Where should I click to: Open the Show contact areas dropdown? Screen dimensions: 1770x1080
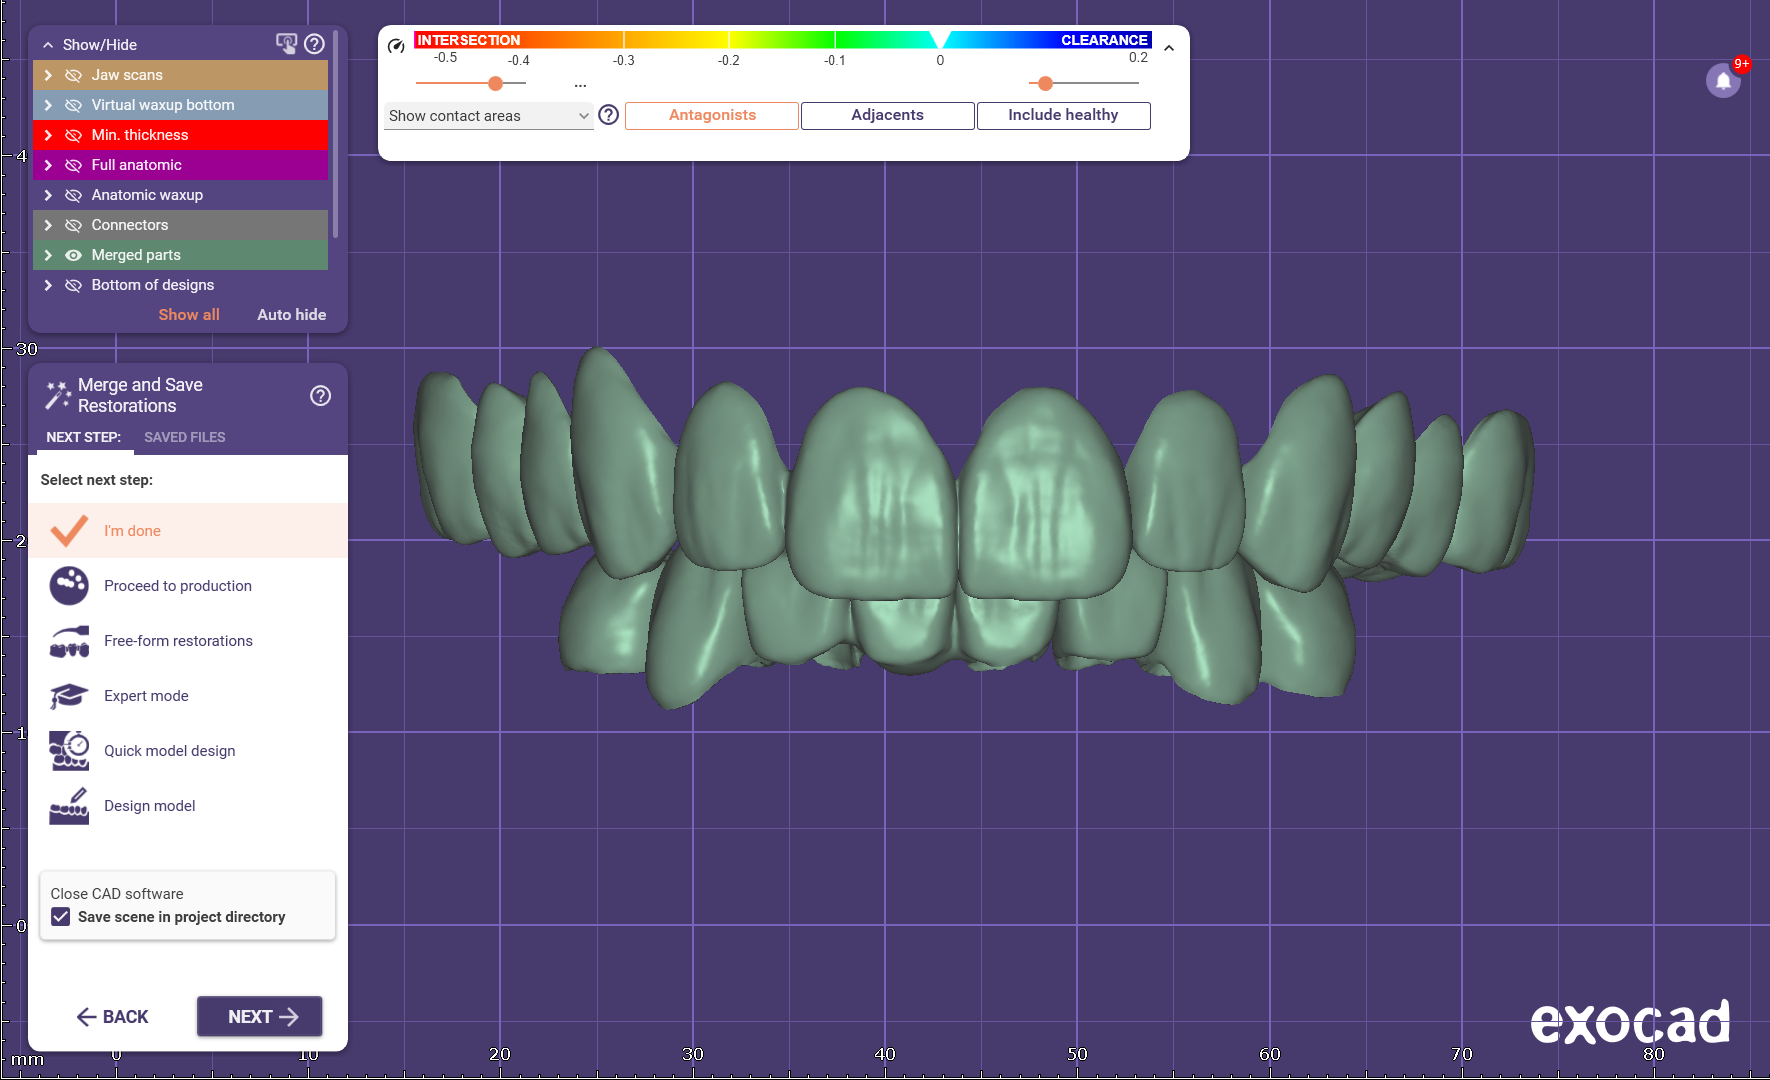(x=488, y=116)
